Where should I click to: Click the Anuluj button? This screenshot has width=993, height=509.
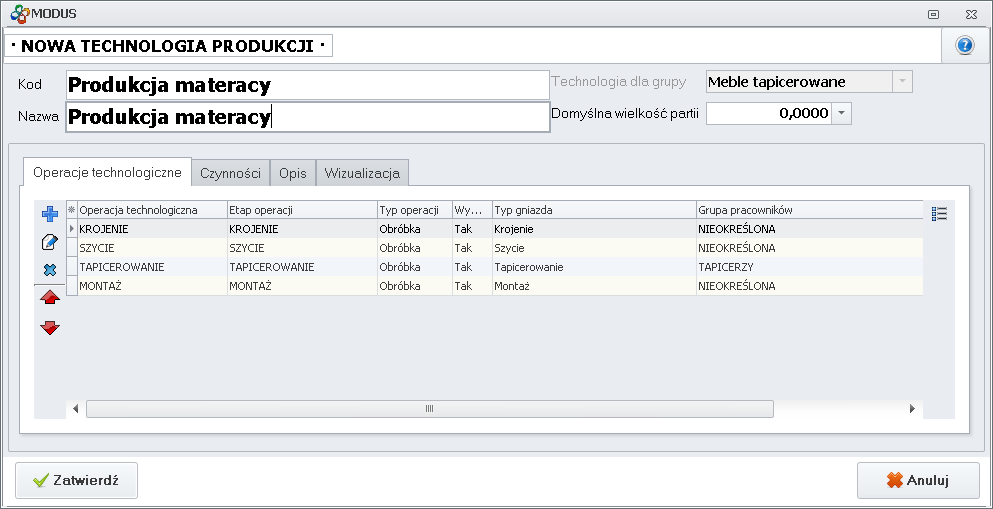(x=917, y=480)
